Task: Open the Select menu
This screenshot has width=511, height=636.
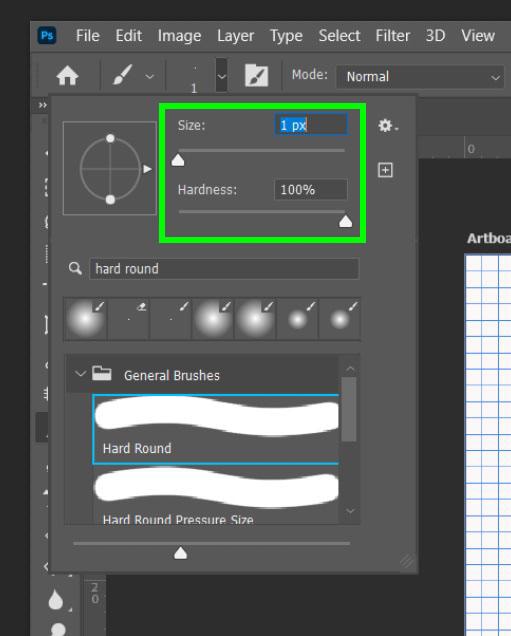Action: (339, 36)
